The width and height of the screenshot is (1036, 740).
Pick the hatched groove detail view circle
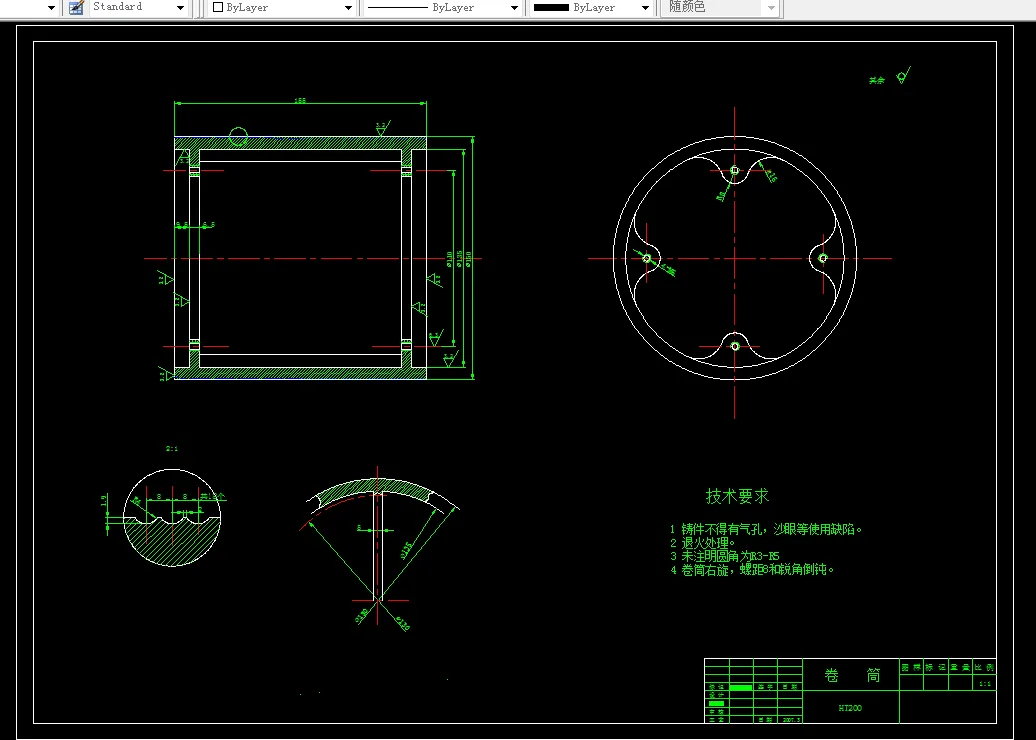[172, 518]
